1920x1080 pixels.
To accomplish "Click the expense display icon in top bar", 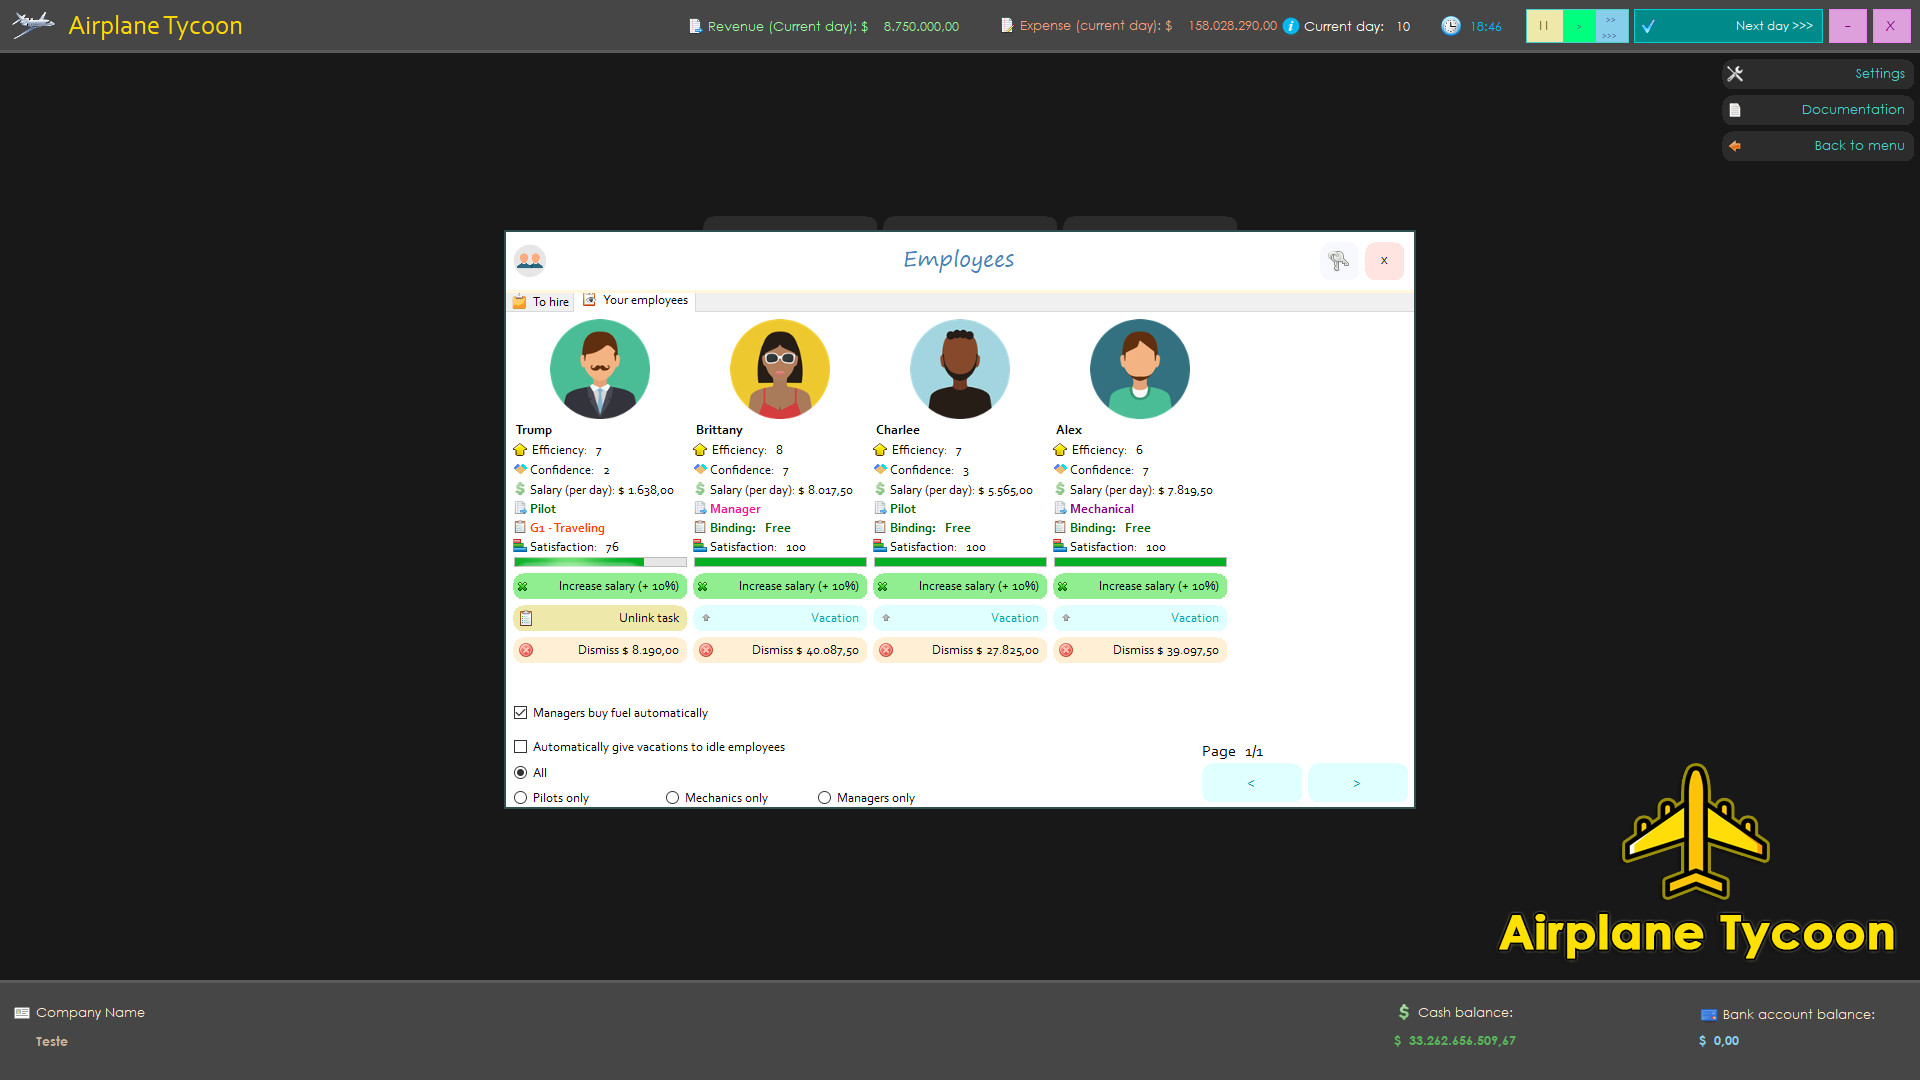I will point(1006,25).
